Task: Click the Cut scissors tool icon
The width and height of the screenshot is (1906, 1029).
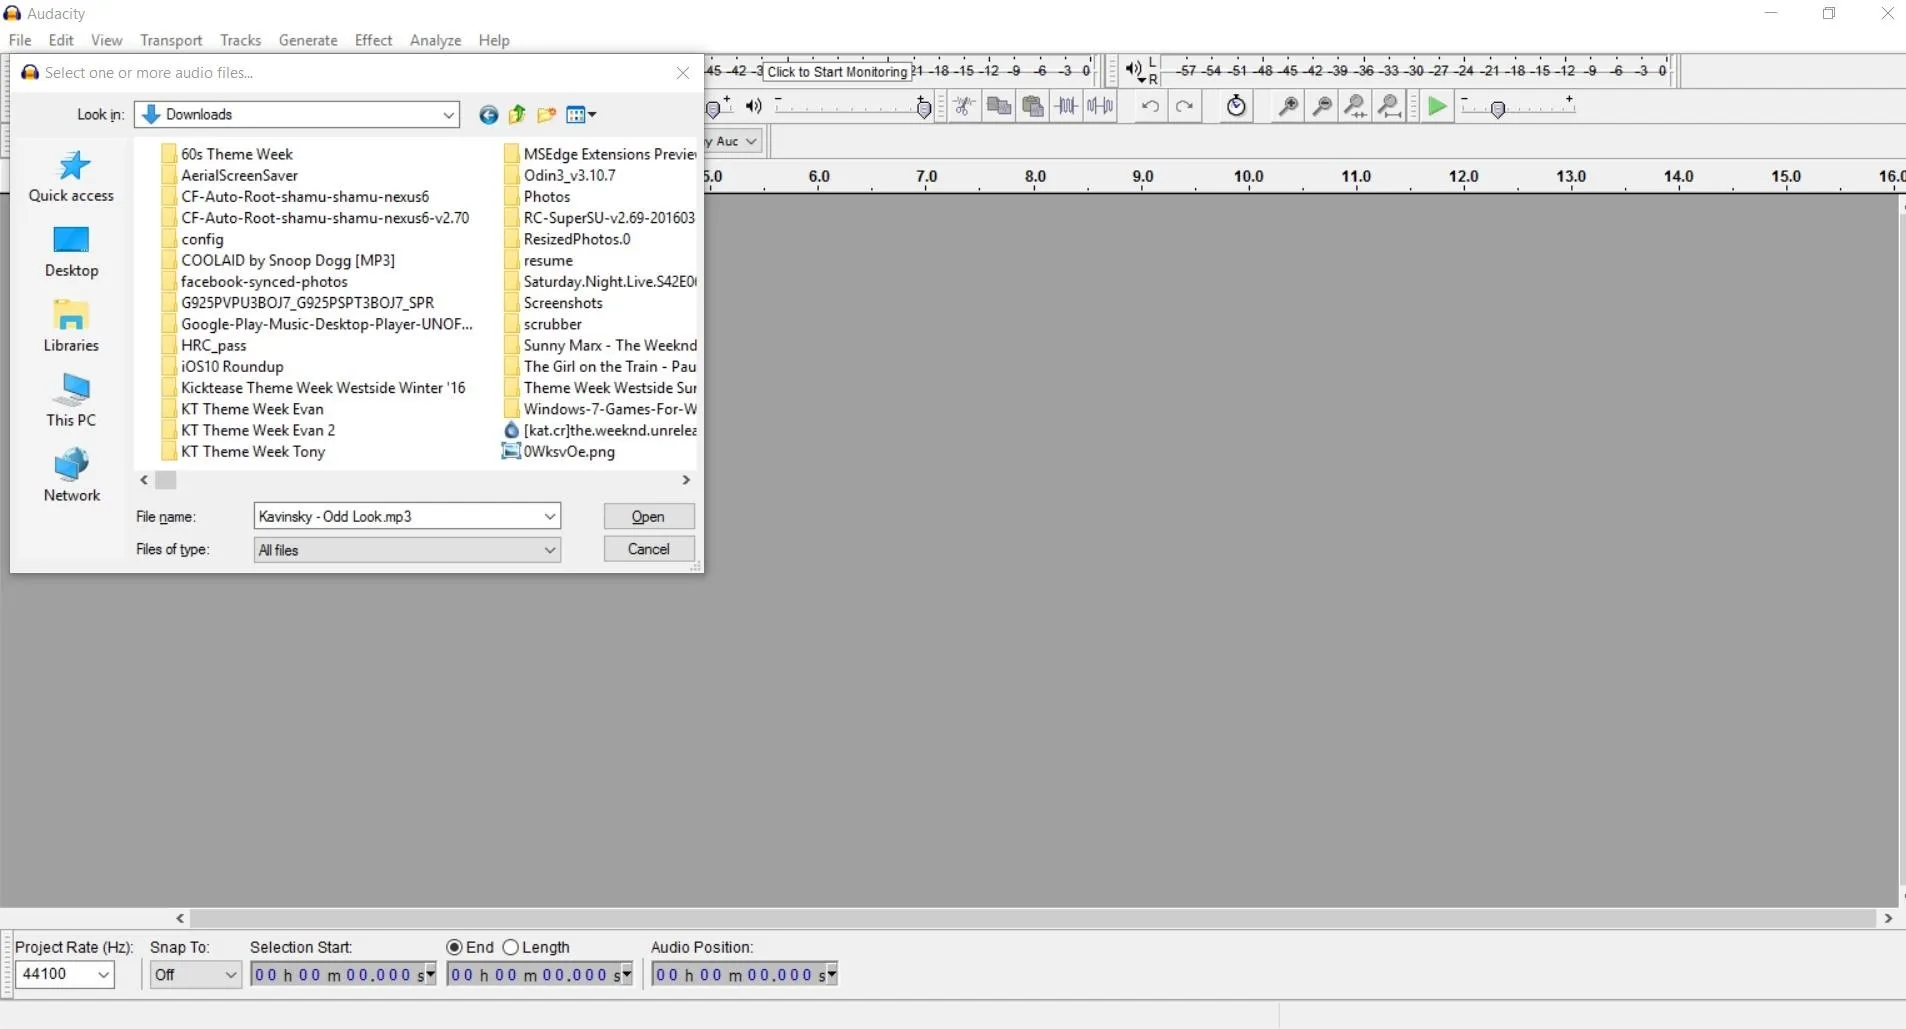Action: [x=964, y=106]
